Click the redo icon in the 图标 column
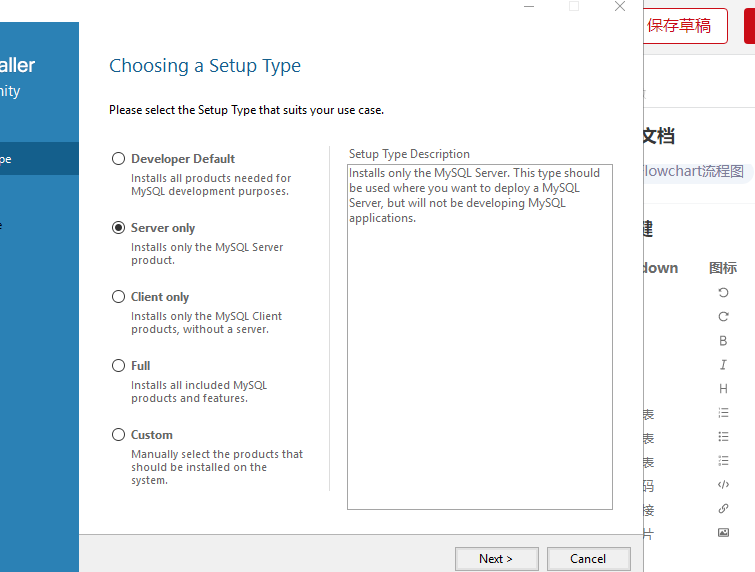The image size is (755, 572). click(723, 317)
